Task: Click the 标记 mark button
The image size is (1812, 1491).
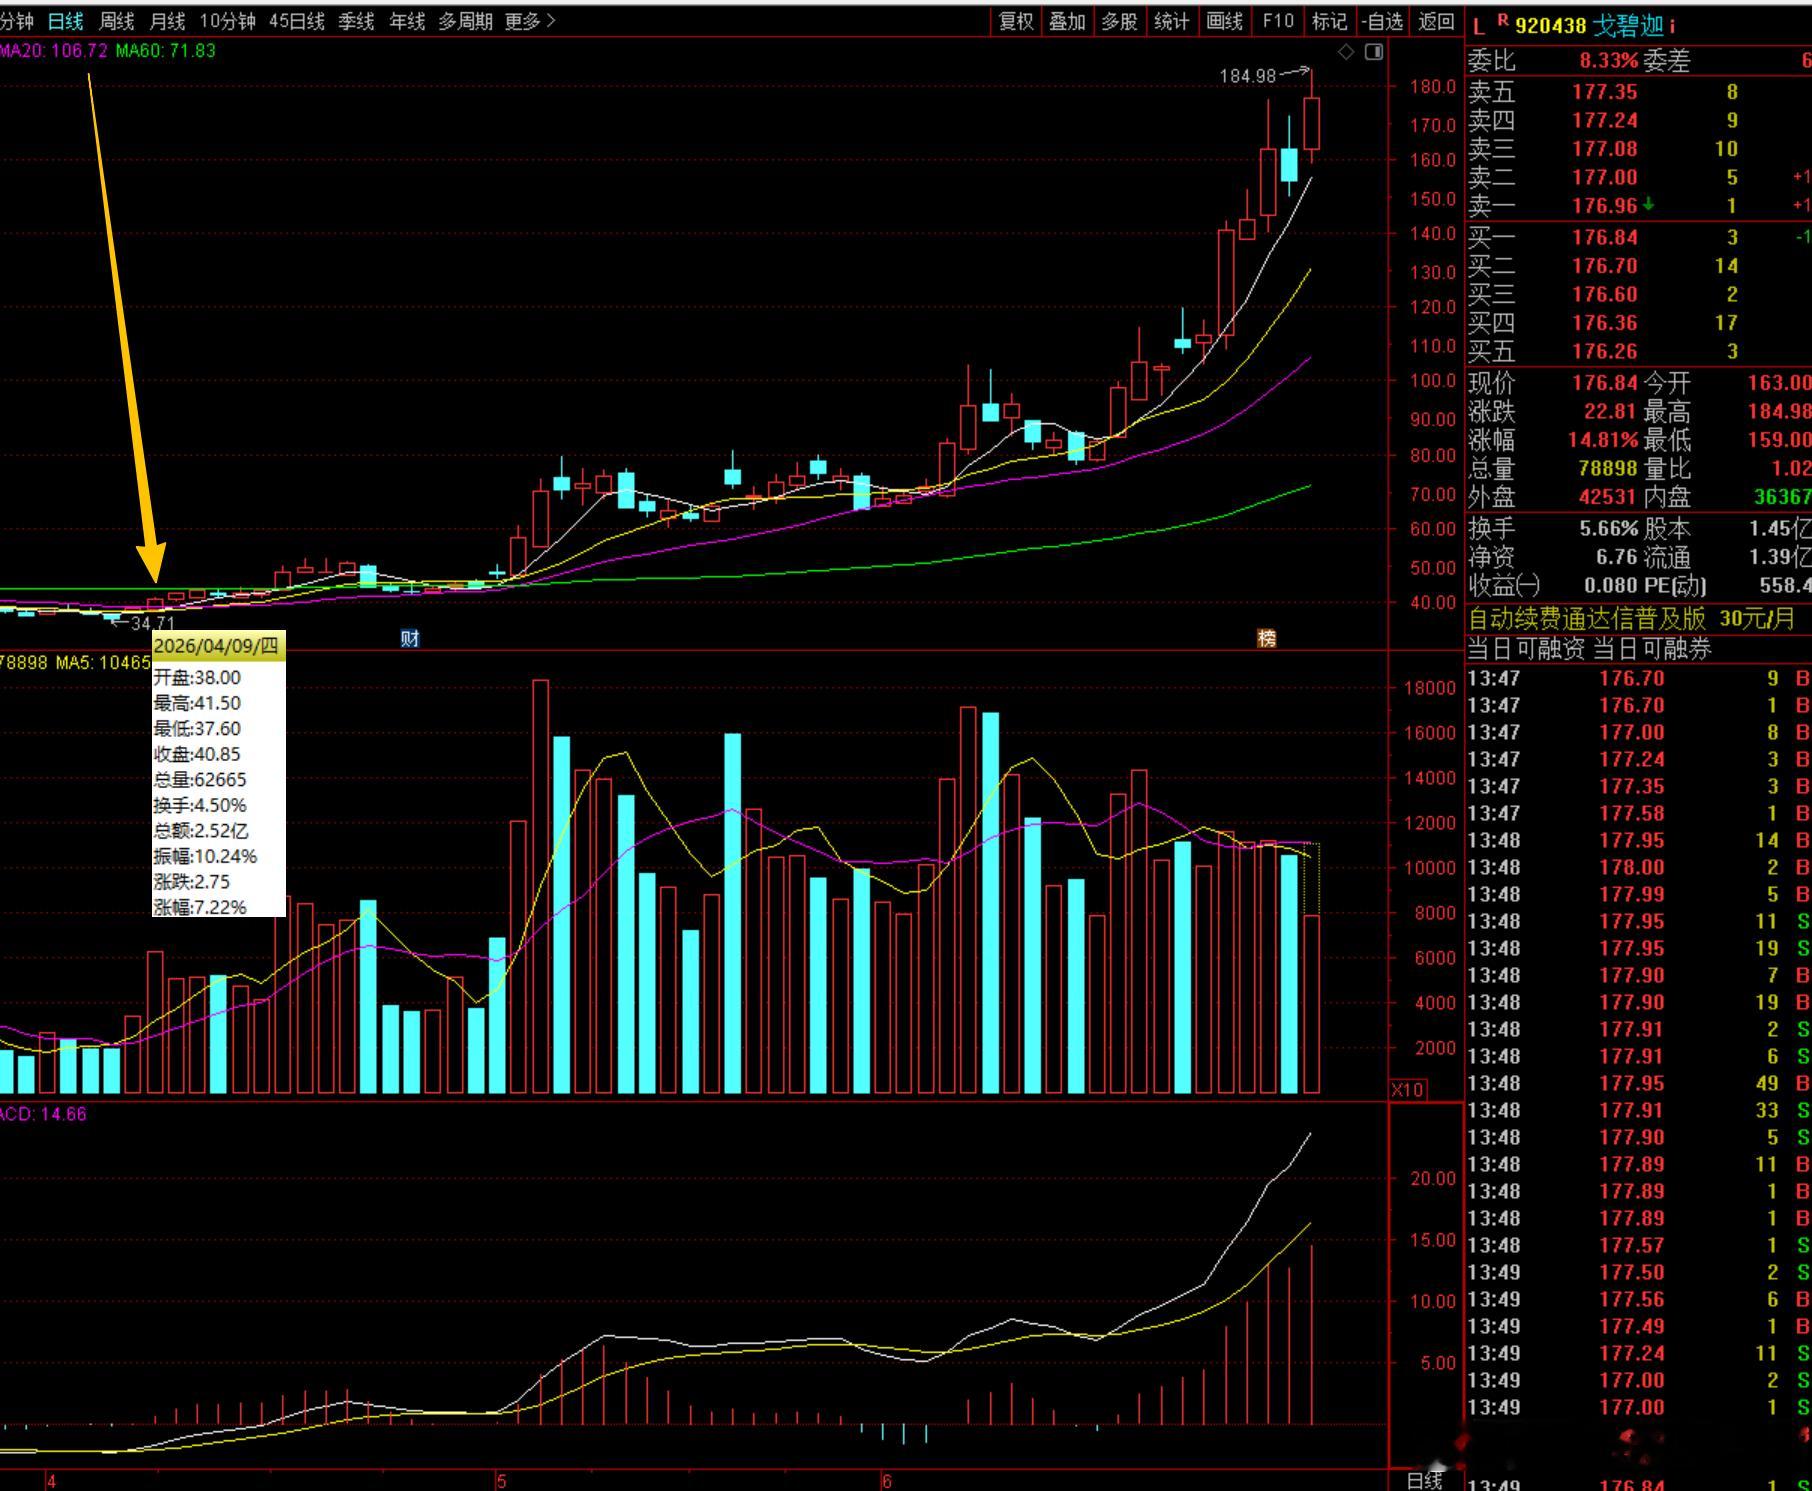Action: pos(1329,21)
